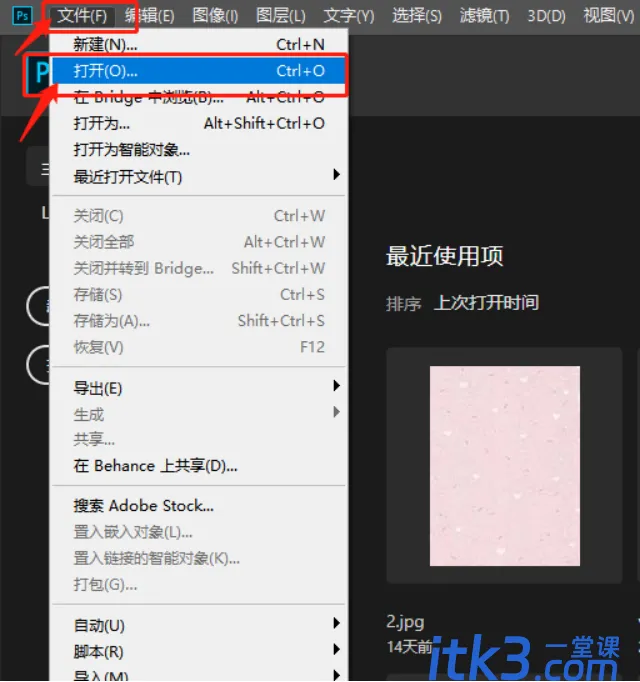Expand the 自动(U) submenu

pos(199,625)
